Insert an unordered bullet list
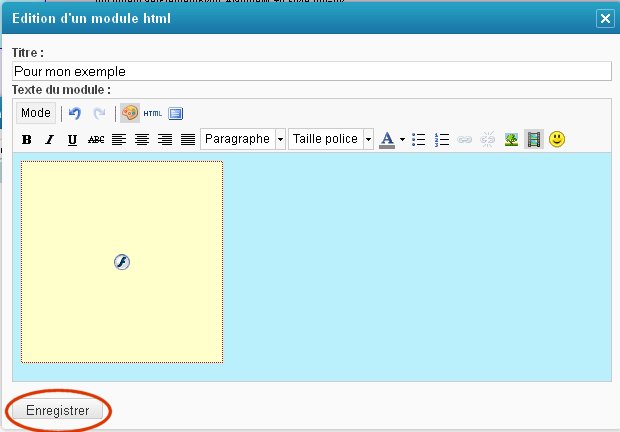This screenshot has width=620, height=432. [420, 140]
